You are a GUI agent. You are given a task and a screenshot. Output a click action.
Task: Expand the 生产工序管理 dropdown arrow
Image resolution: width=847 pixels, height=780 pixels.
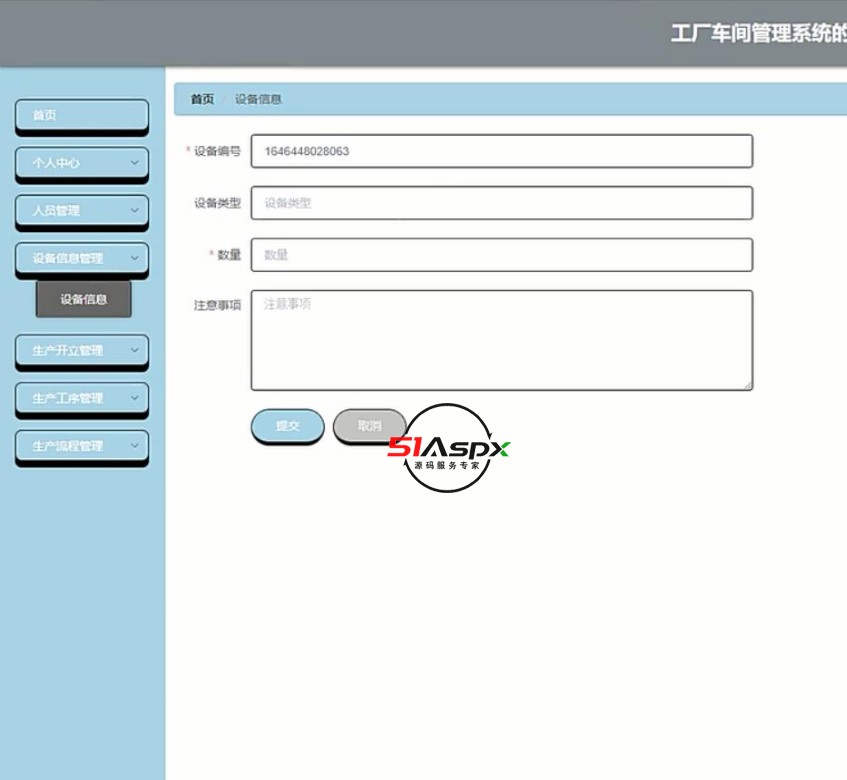click(x=133, y=399)
